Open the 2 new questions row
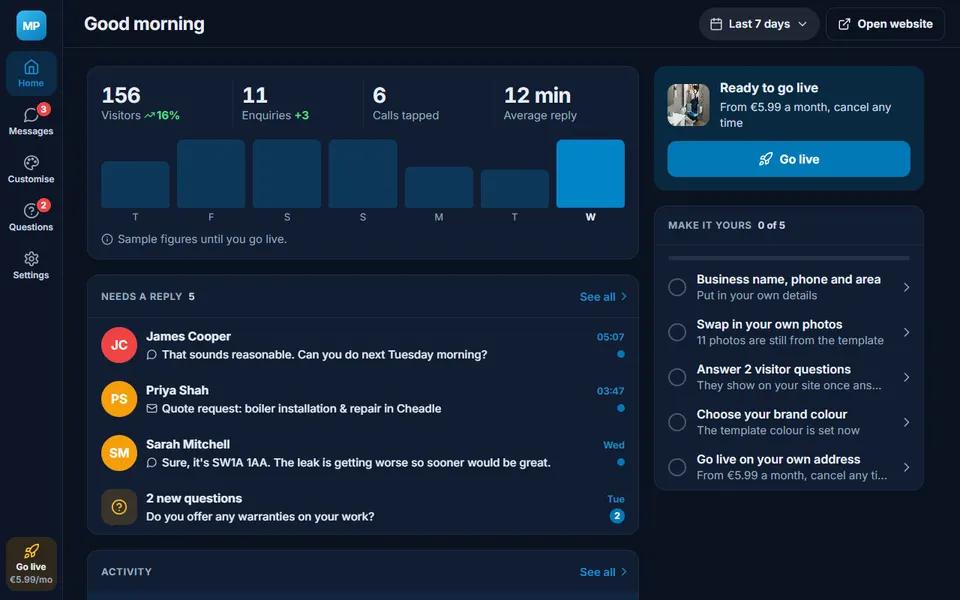Image resolution: width=960 pixels, height=600 pixels. [x=363, y=507]
